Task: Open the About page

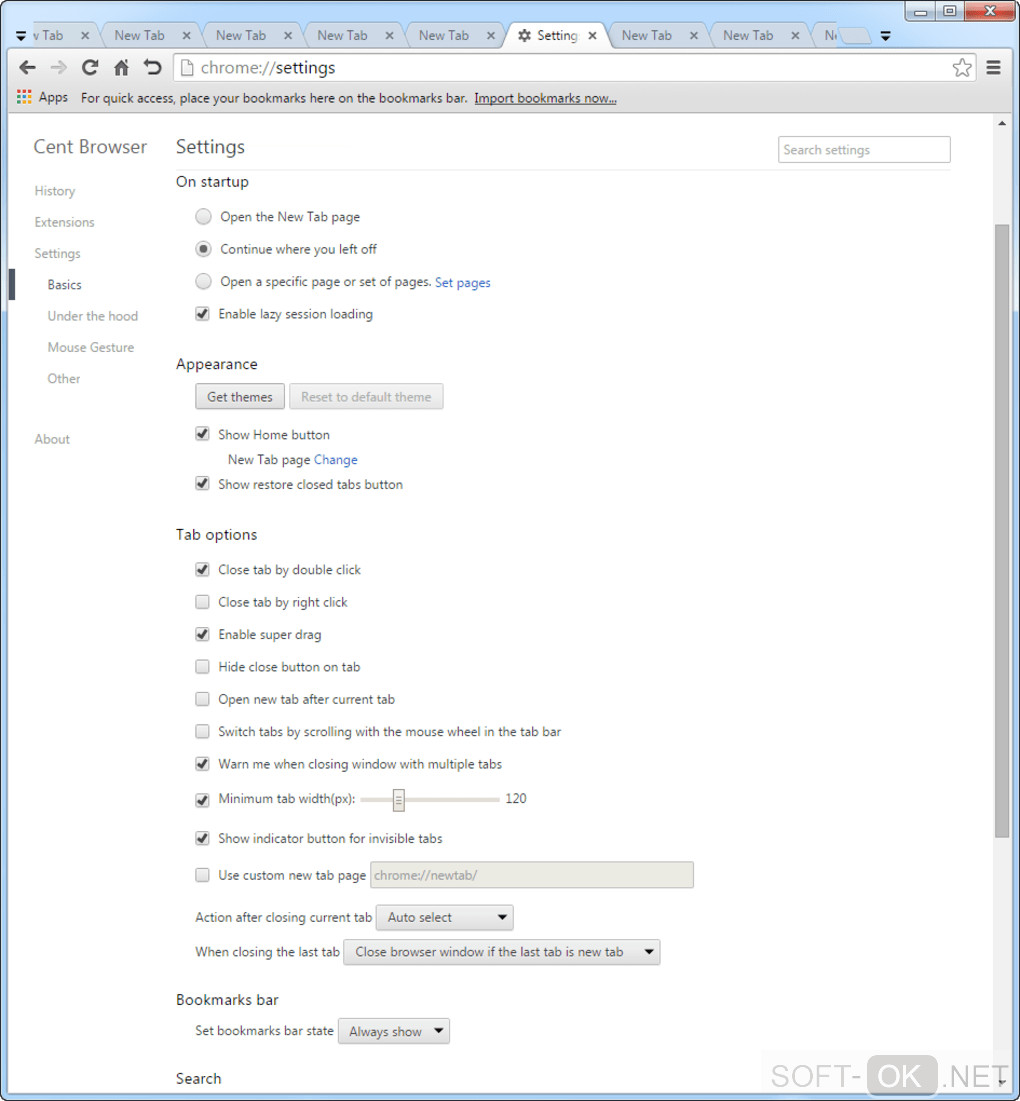Action: [x=52, y=439]
